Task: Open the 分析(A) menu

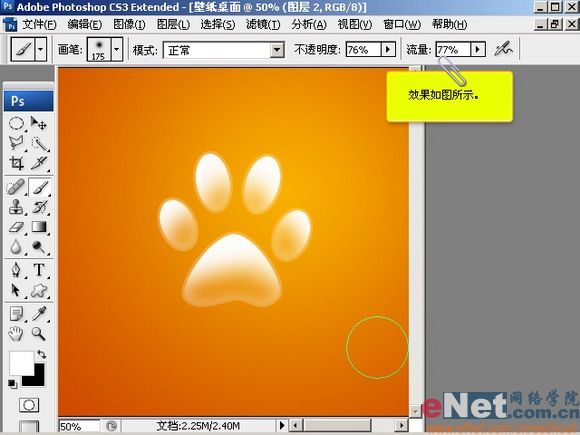Action: click(x=309, y=25)
